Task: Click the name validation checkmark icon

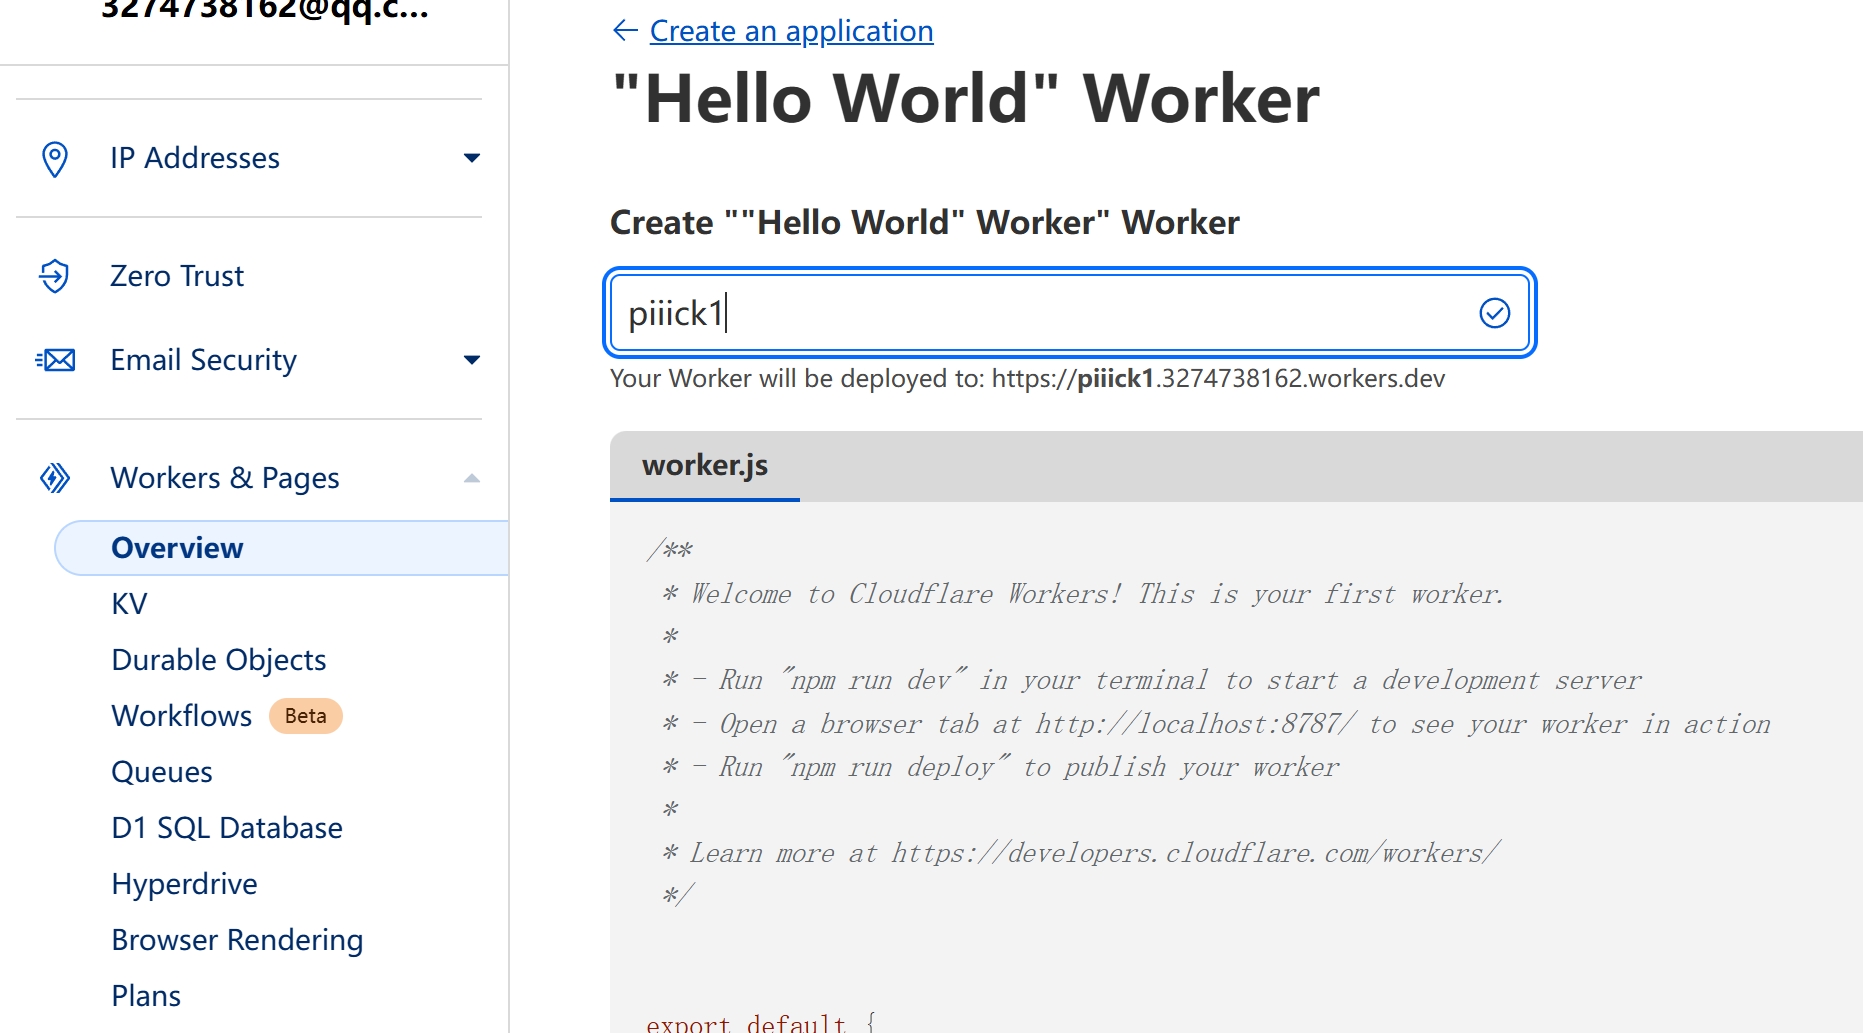Action: tap(1494, 313)
